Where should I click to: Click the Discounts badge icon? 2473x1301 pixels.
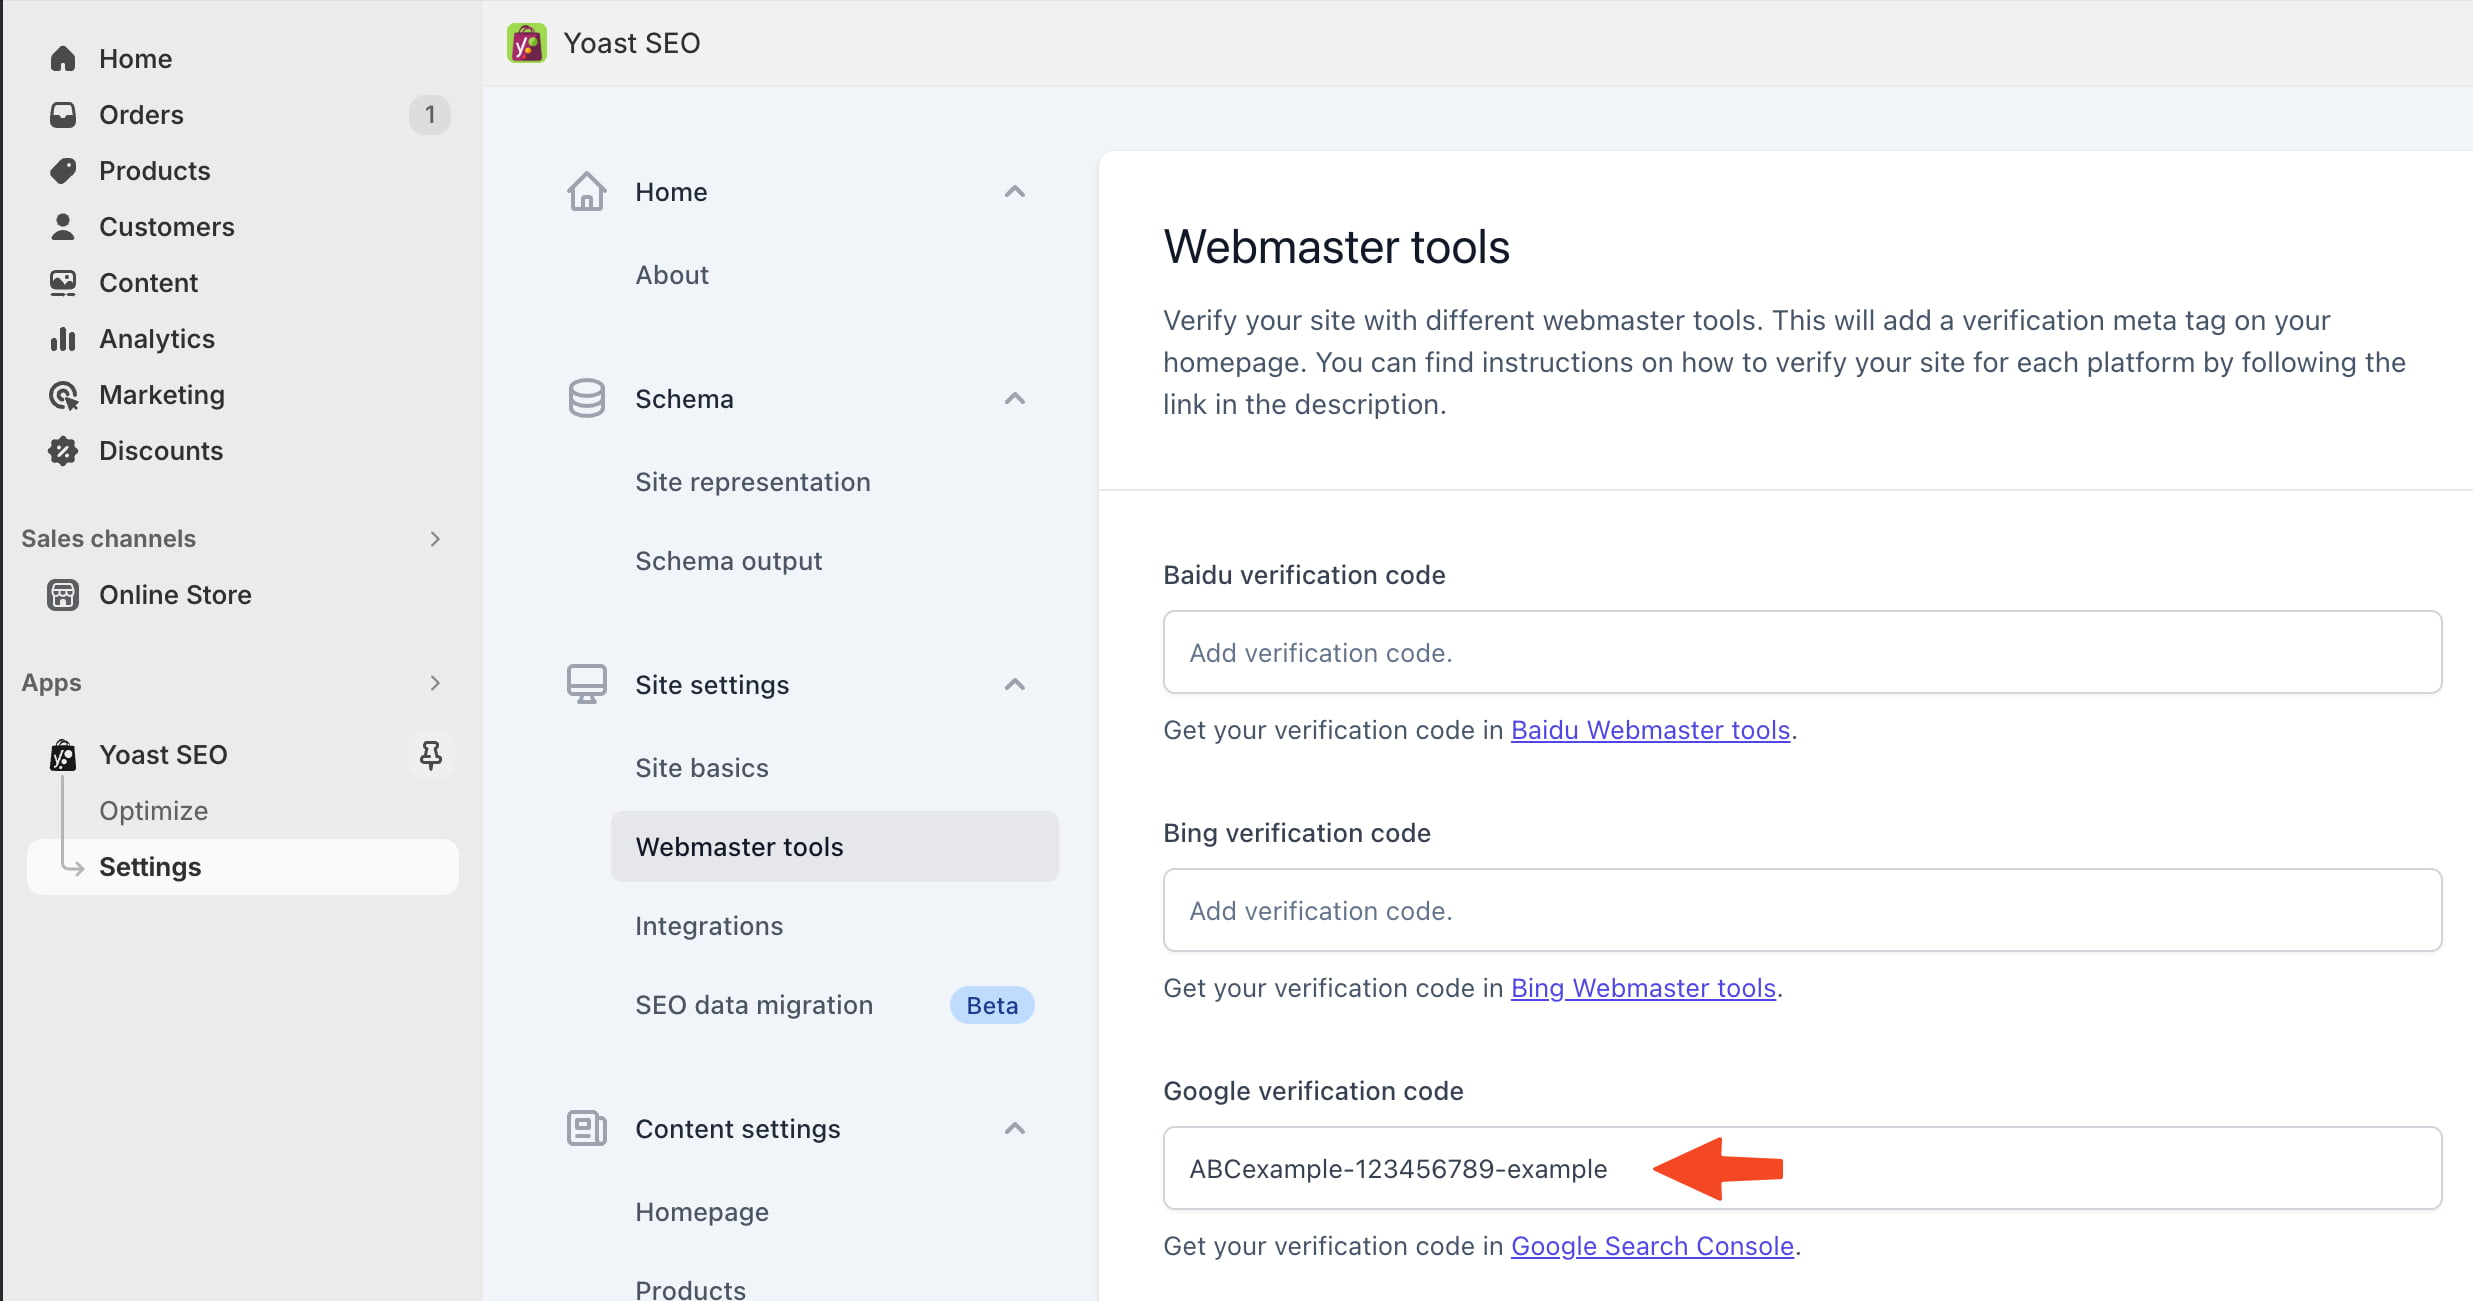[x=63, y=451]
